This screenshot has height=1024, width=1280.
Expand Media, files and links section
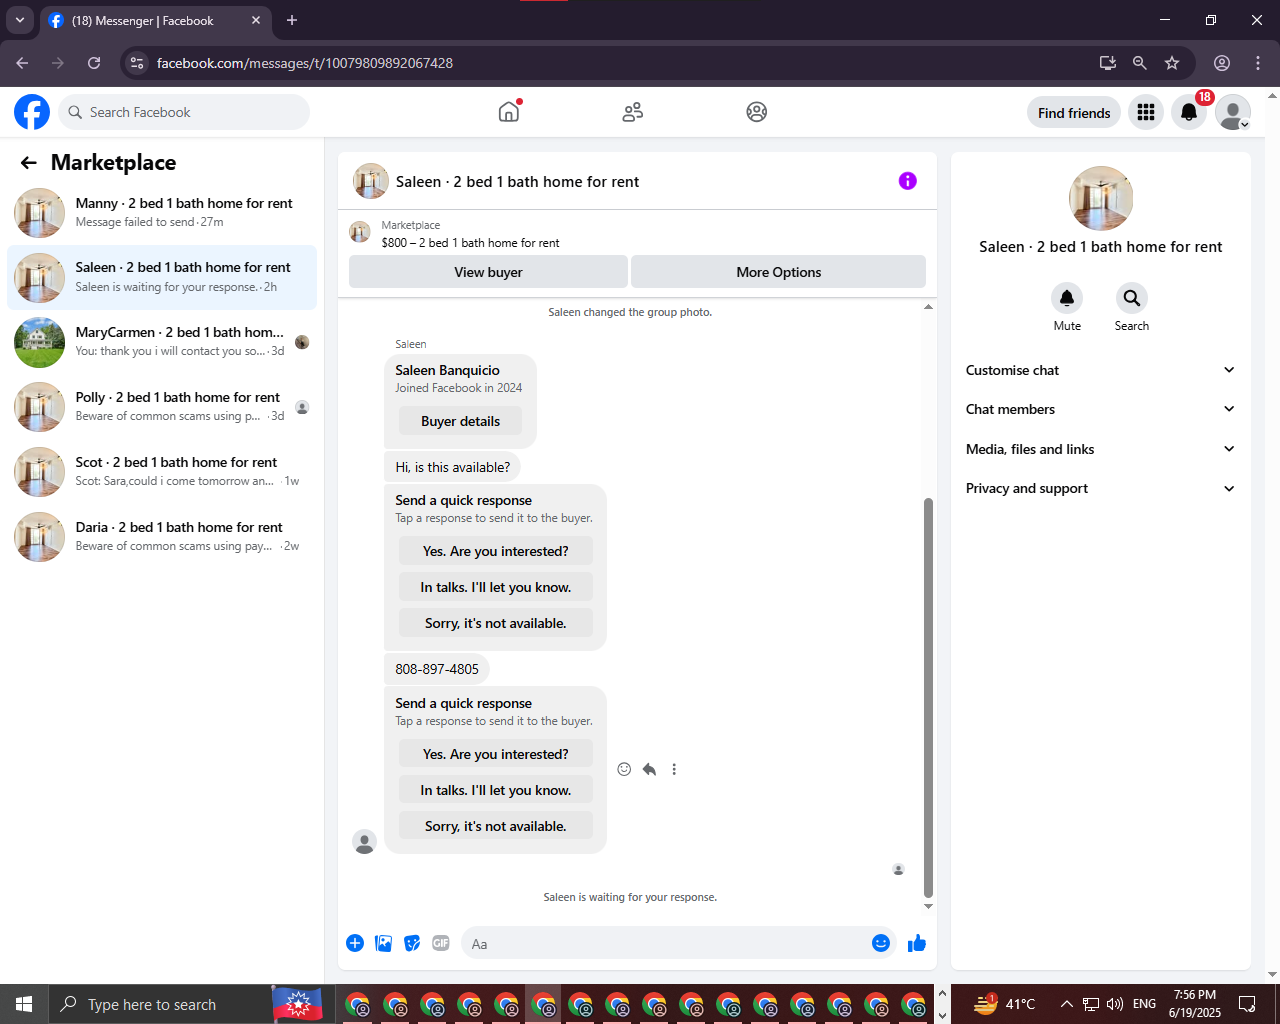point(1101,449)
